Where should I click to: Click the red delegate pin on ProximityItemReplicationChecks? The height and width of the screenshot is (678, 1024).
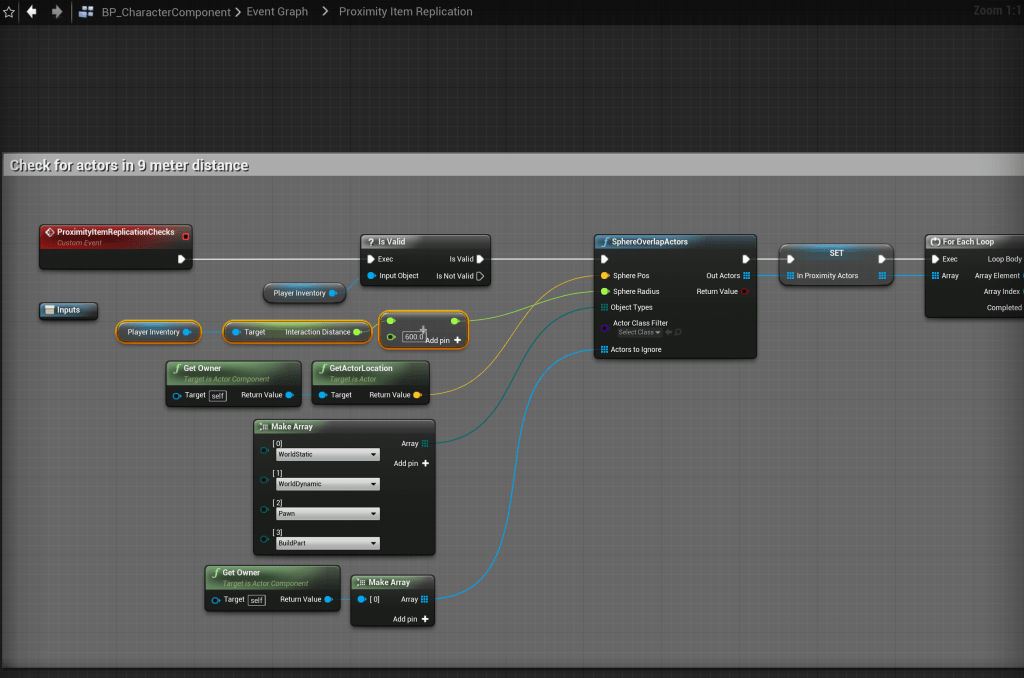(x=185, y=235)
